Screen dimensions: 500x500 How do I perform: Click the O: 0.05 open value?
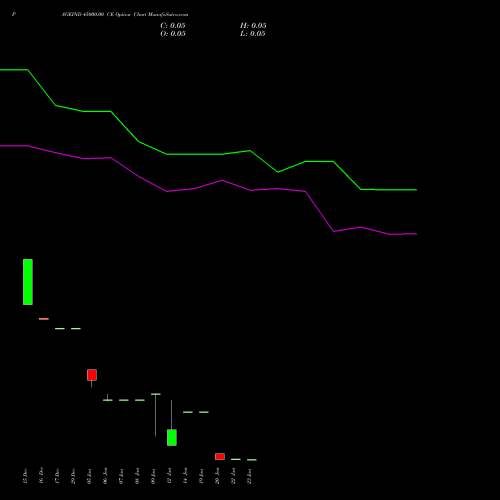pyautogui.click(x=173, y=34)
